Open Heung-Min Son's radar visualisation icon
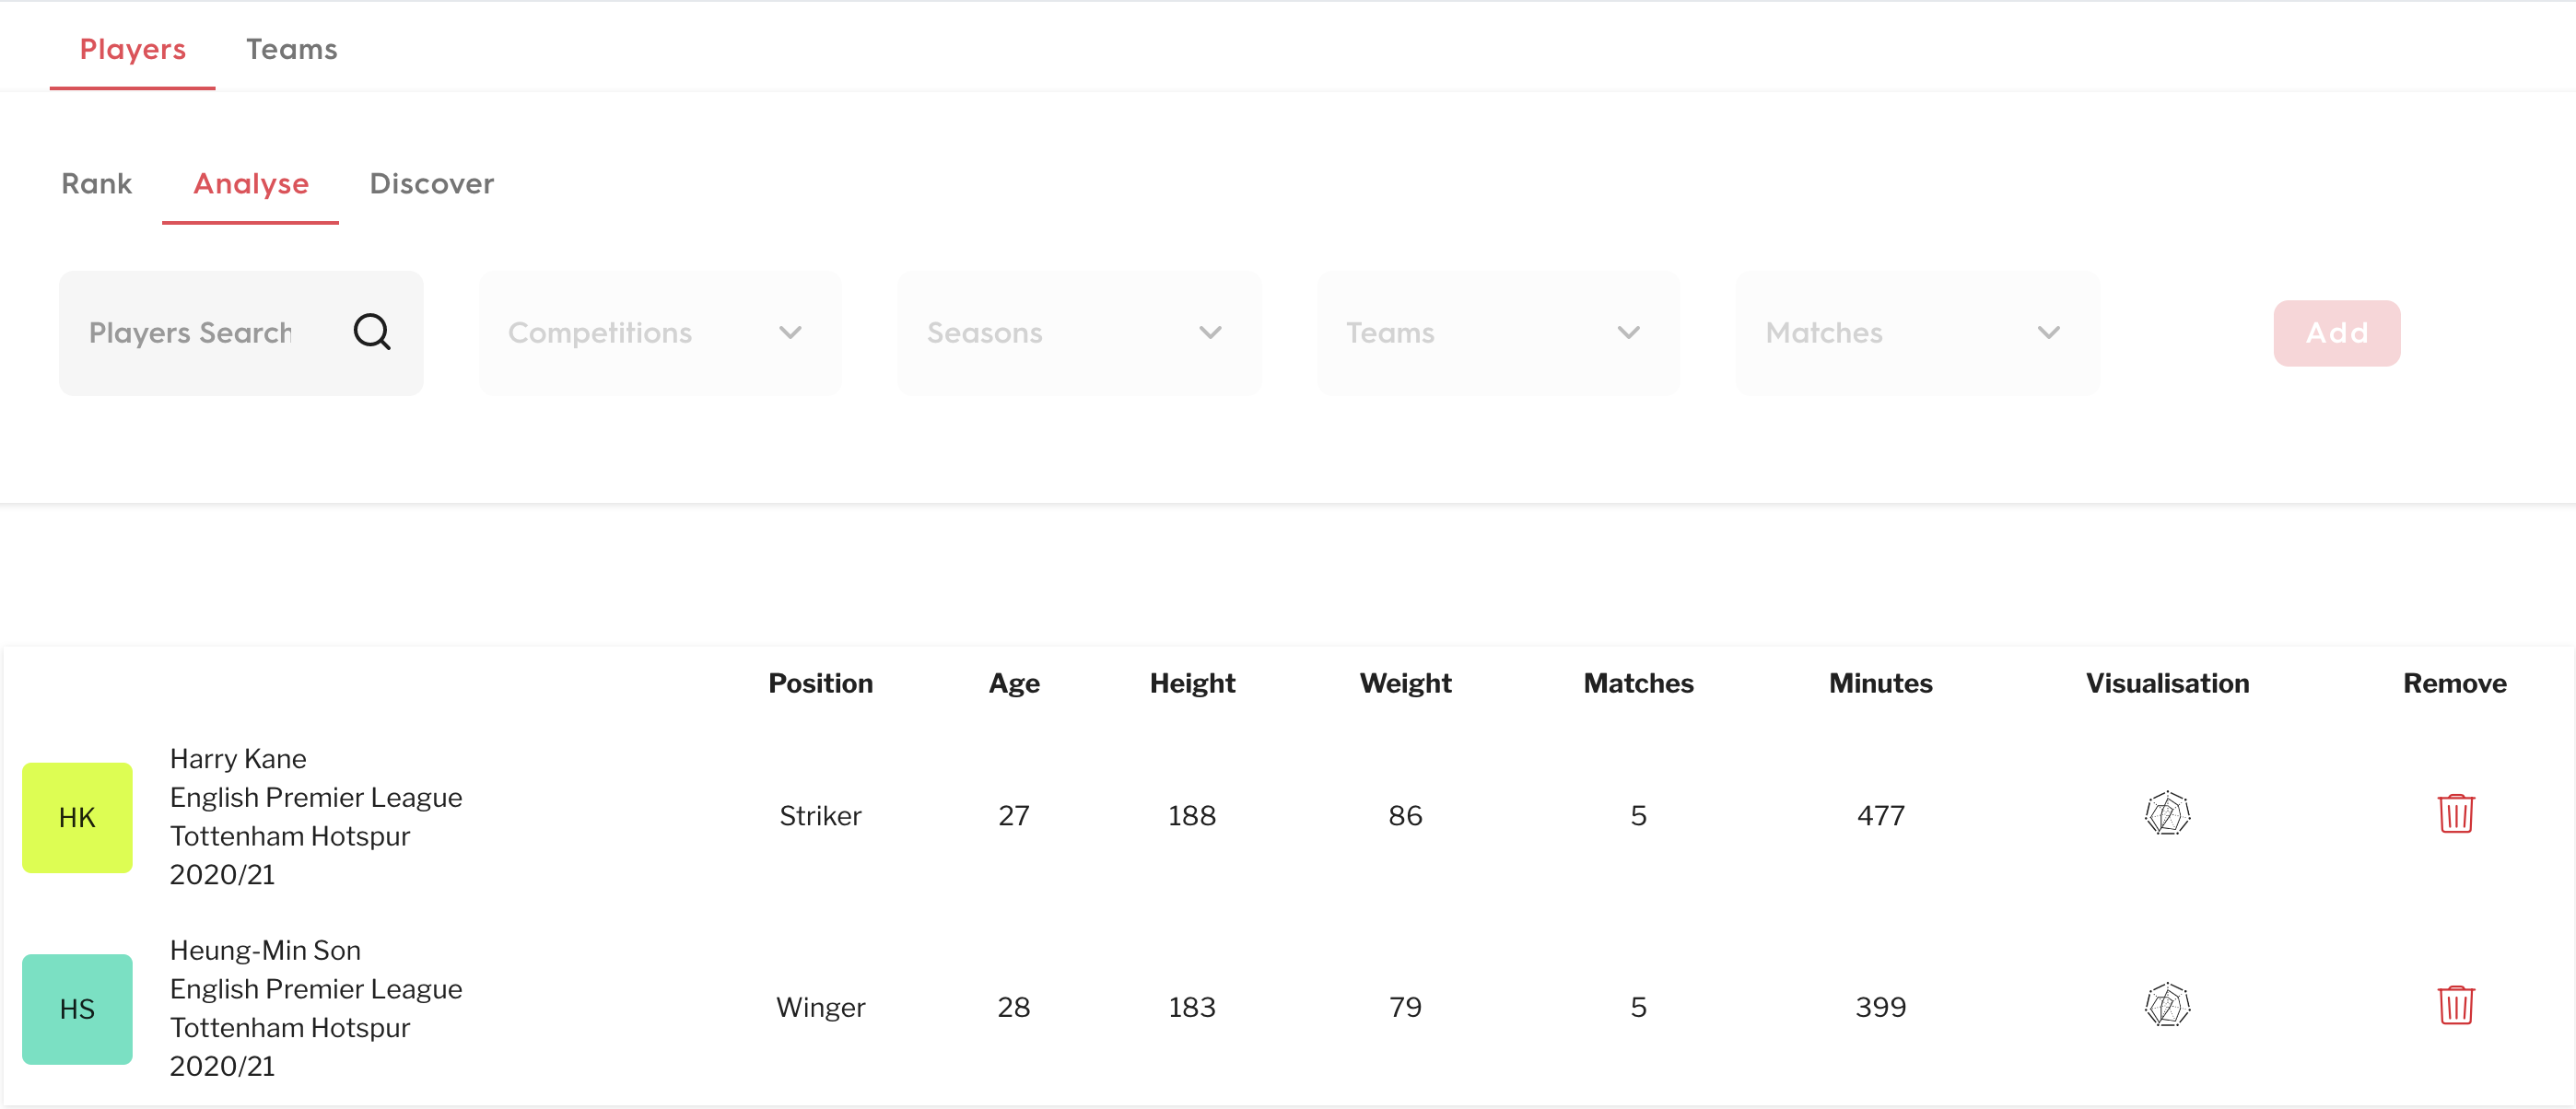The image size is (2576, 1109). [2167, 1005]
